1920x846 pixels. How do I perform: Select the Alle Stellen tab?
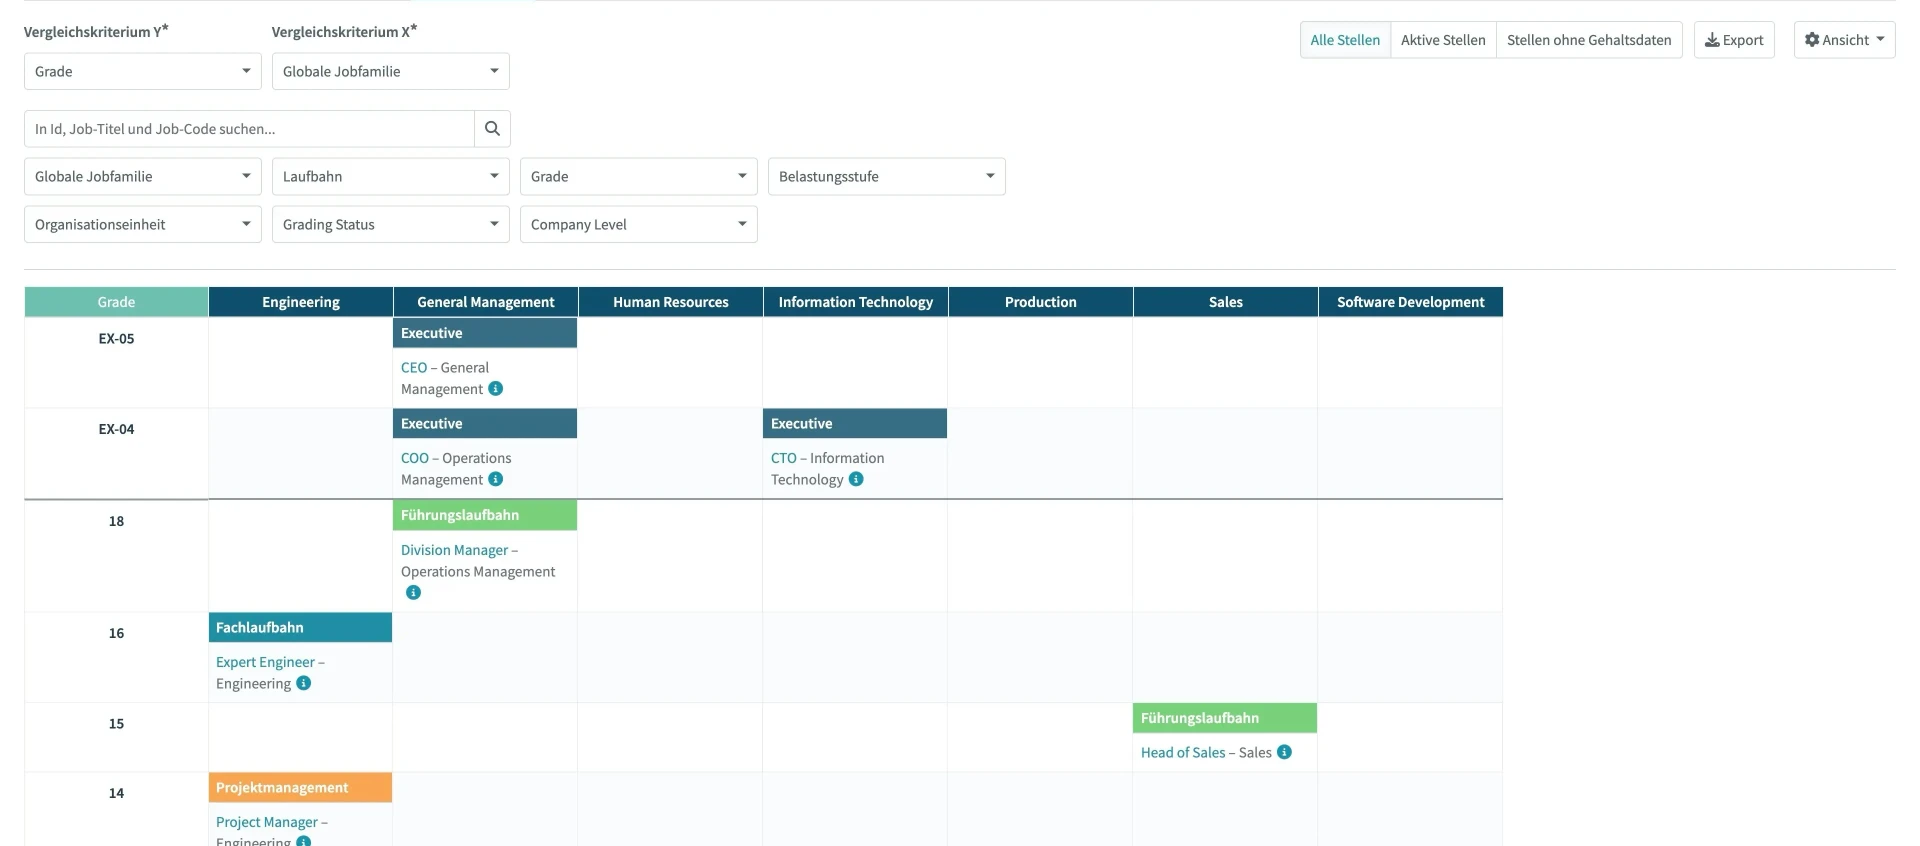tap(1345, 40)
